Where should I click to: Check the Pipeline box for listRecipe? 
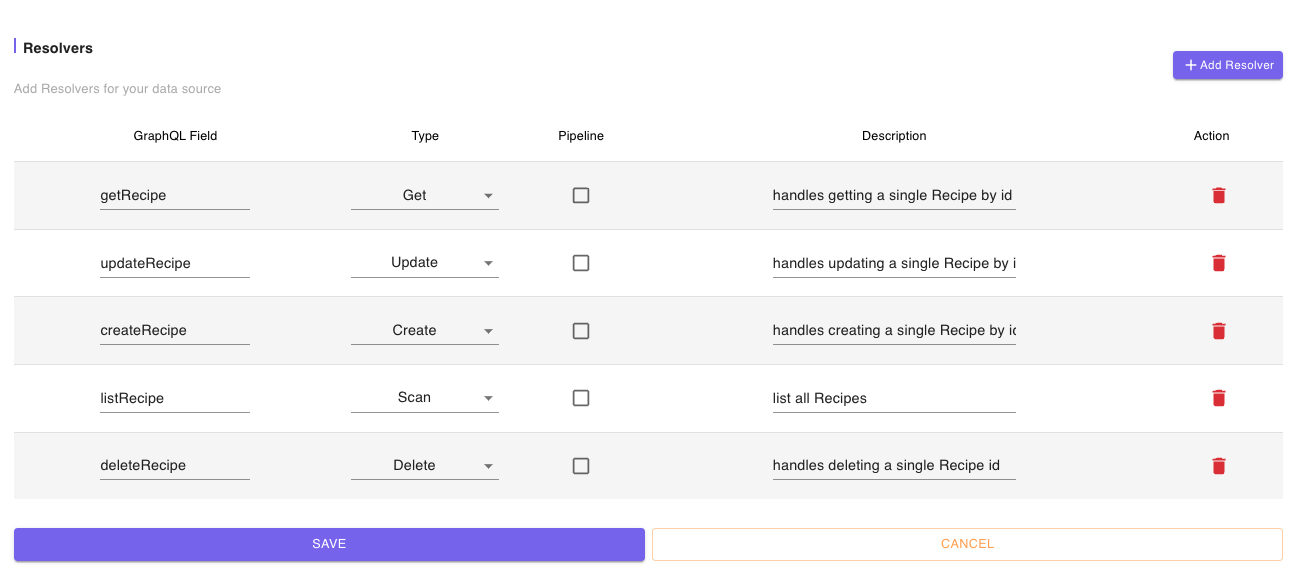(x=581, y=398)
